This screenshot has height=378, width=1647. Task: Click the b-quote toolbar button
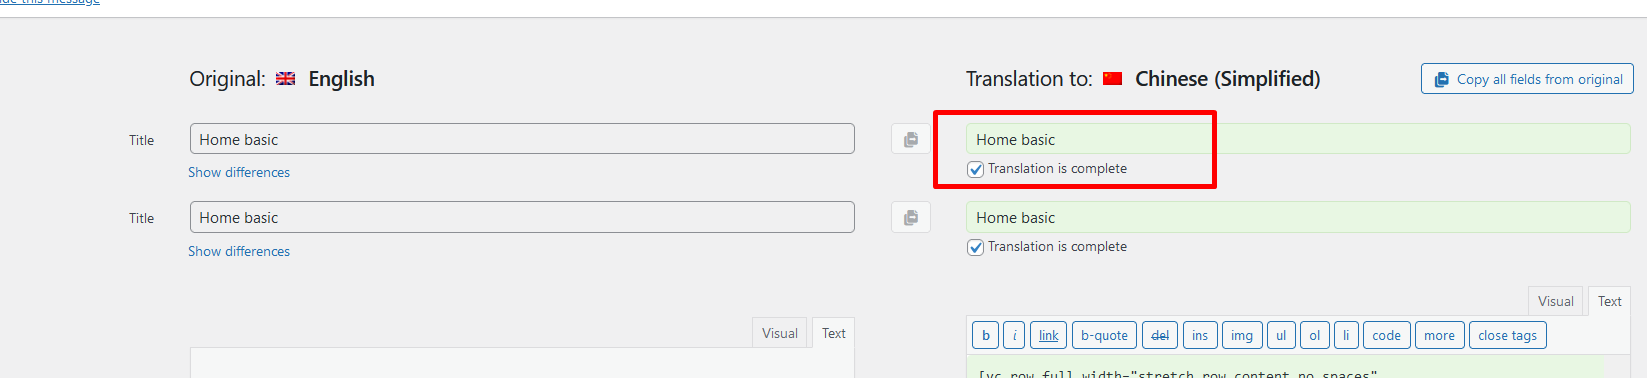1104,335
